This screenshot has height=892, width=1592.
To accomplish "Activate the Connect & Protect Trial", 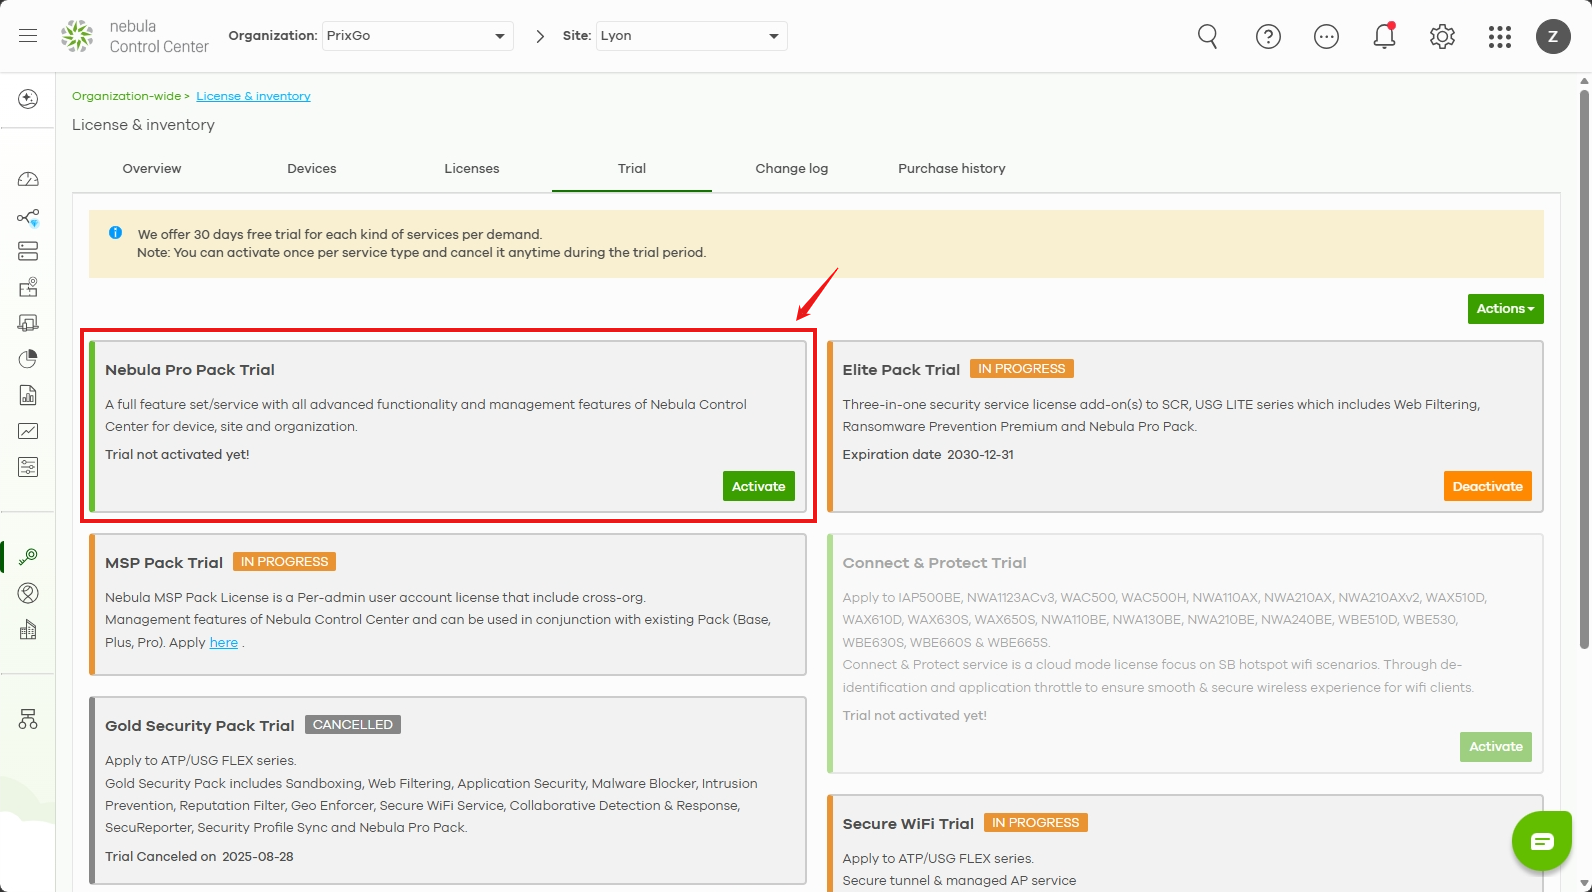I will click(1496, 747).
